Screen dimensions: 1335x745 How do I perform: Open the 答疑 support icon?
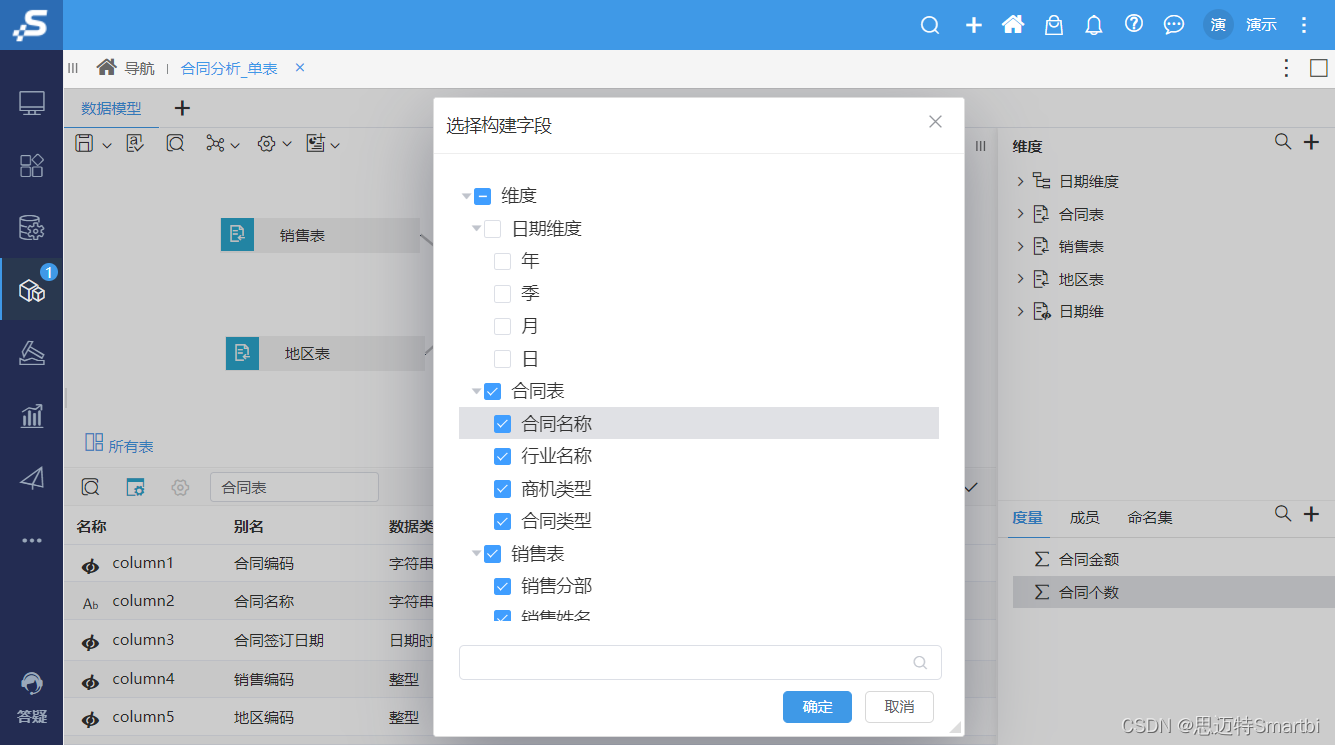(32, 698)
